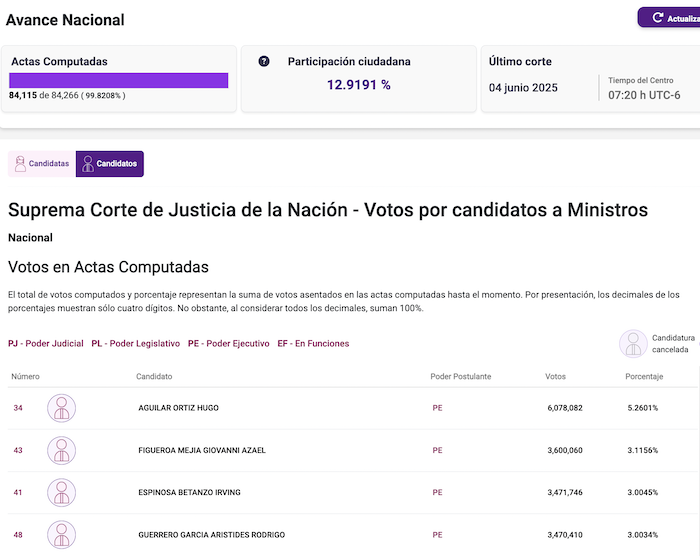Image resolution: width=700 pixels, height=556 pixels.
Task: Click the refresh icon on Actualizar button
Action: (657, 18)
